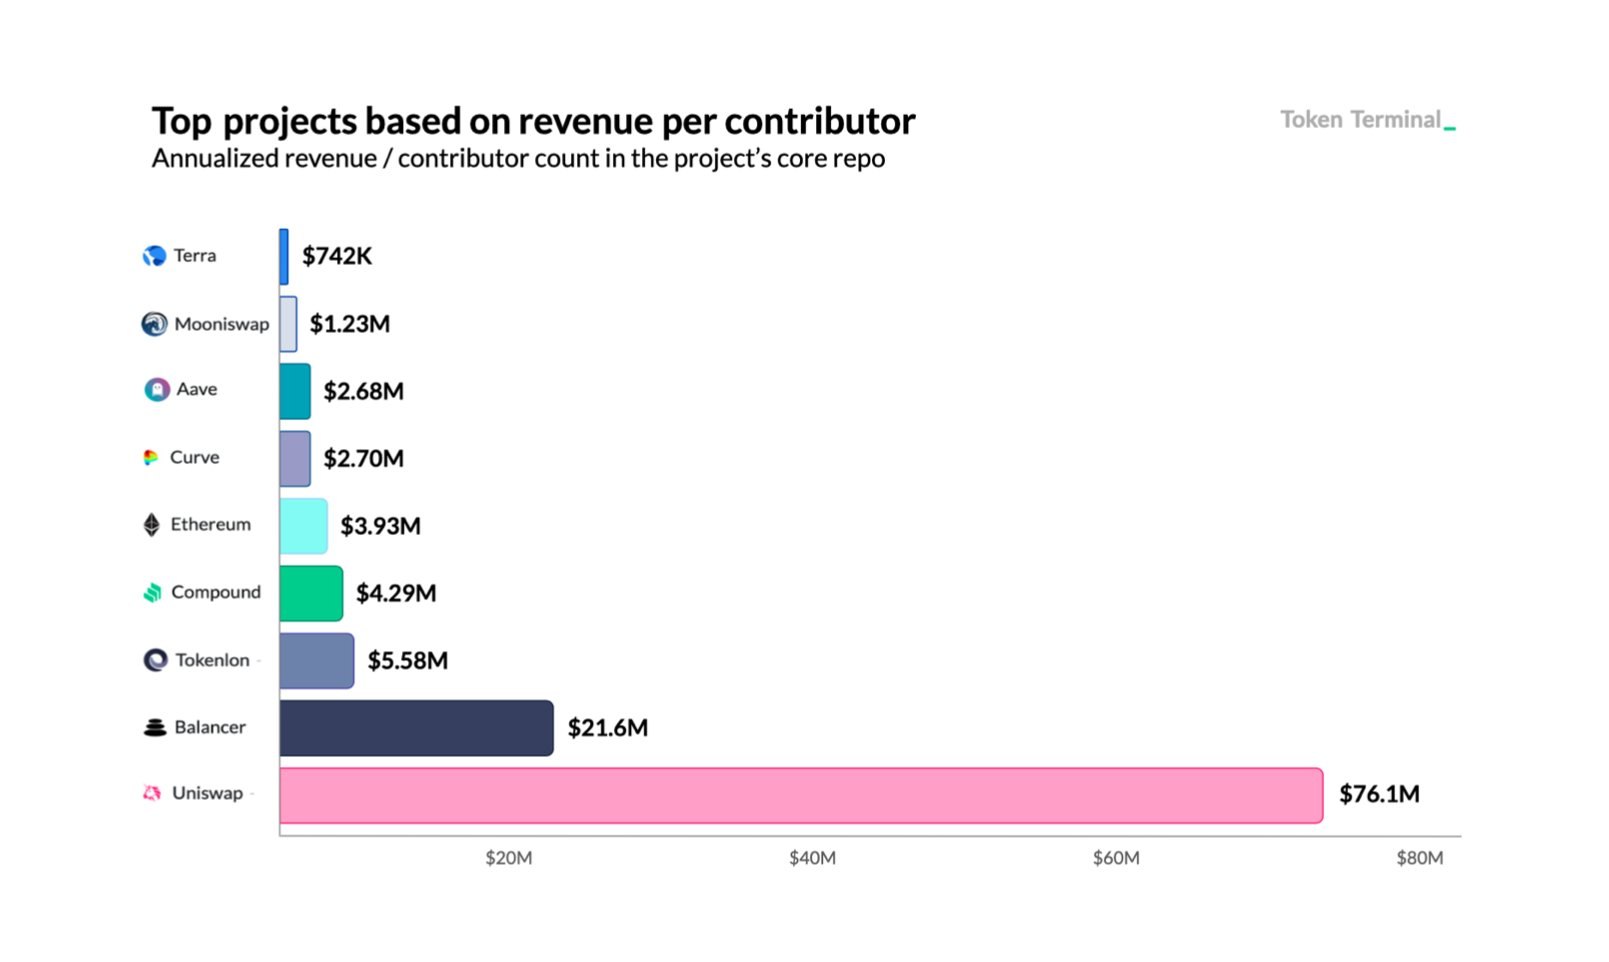Click the $20M axis tick label

tap(509, 858)
